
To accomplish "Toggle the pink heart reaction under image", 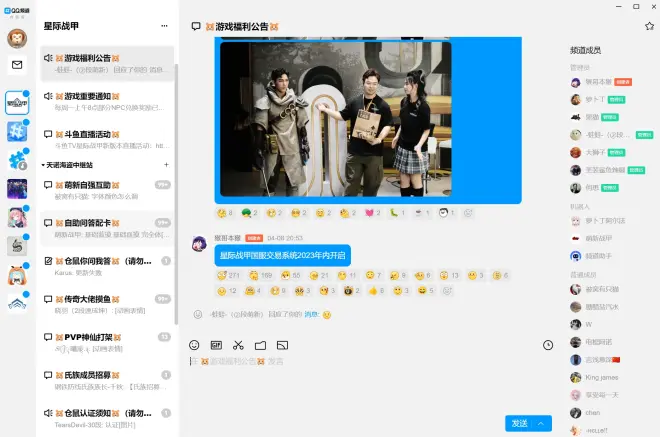I will 370,213.
